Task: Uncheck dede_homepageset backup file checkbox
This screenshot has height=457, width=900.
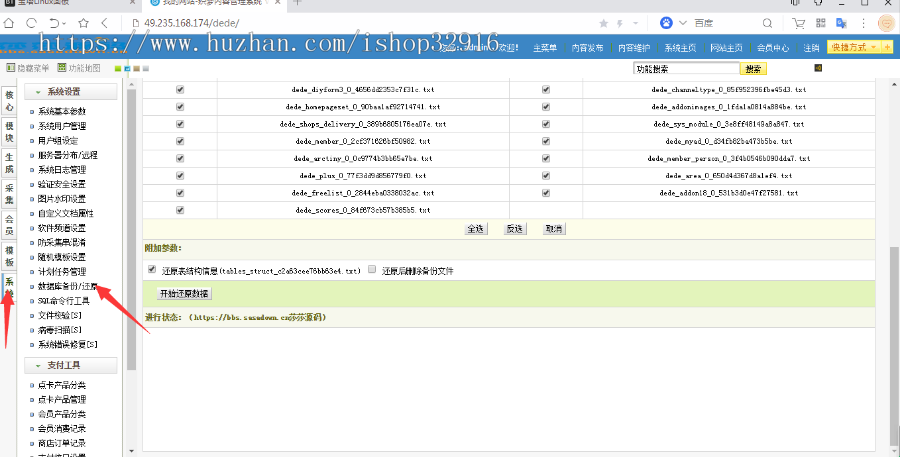Action: [x=180, y=107]
